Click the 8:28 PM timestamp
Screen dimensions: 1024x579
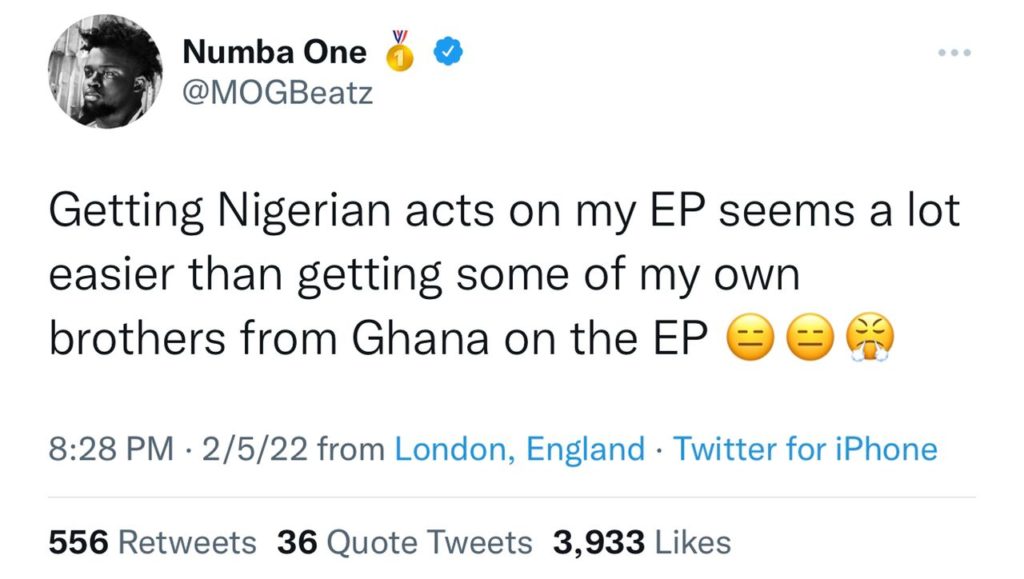pos(111,449)
